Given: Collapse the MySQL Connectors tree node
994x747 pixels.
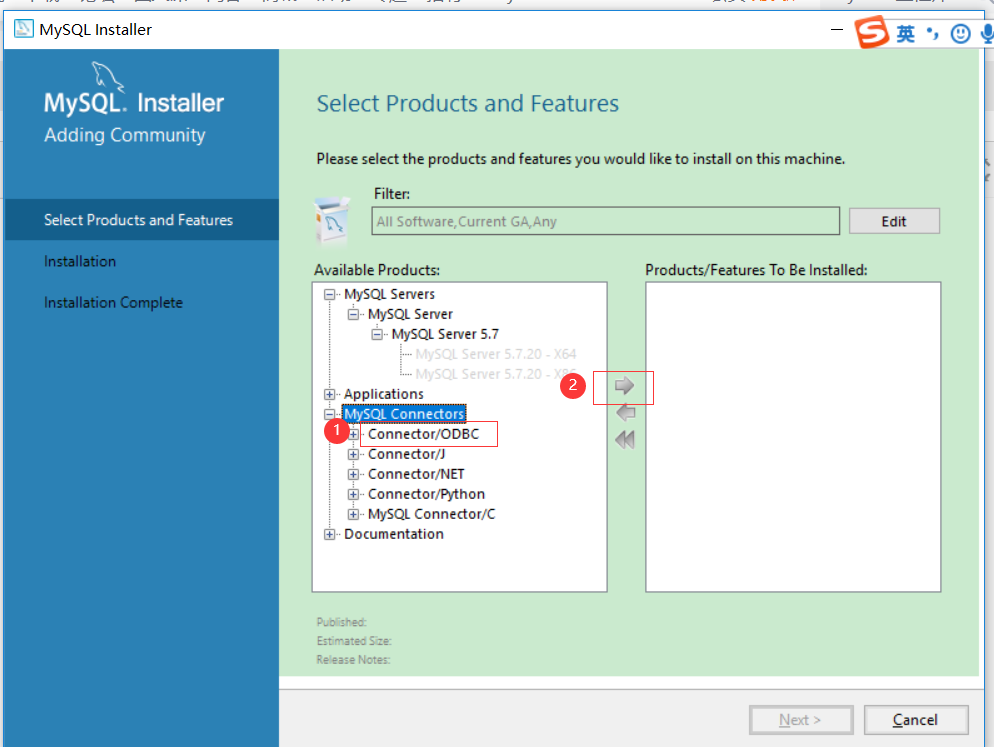Looking at the screenshot, I should pyautogui.click(x=329, y=414).
